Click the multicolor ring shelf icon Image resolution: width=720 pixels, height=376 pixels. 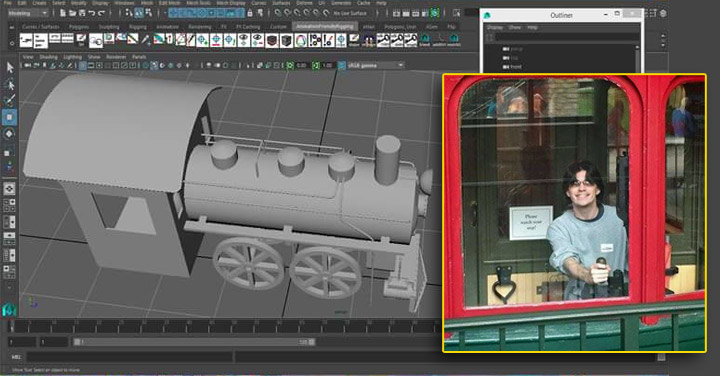pos(300,40)
